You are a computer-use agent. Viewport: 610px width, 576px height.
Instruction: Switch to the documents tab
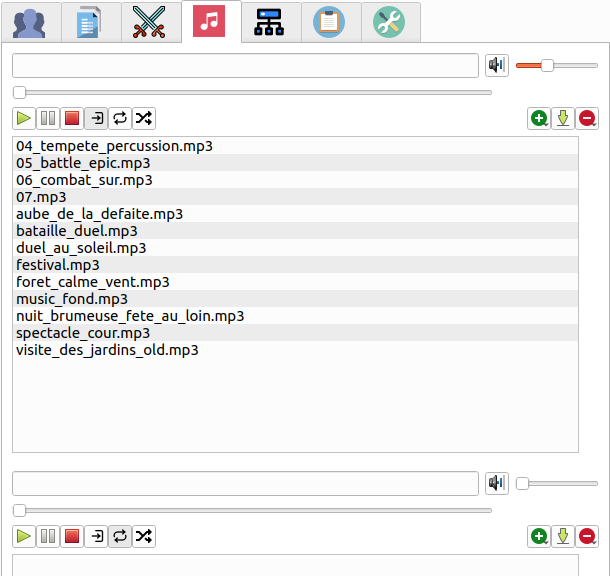(x=90, y=22)
